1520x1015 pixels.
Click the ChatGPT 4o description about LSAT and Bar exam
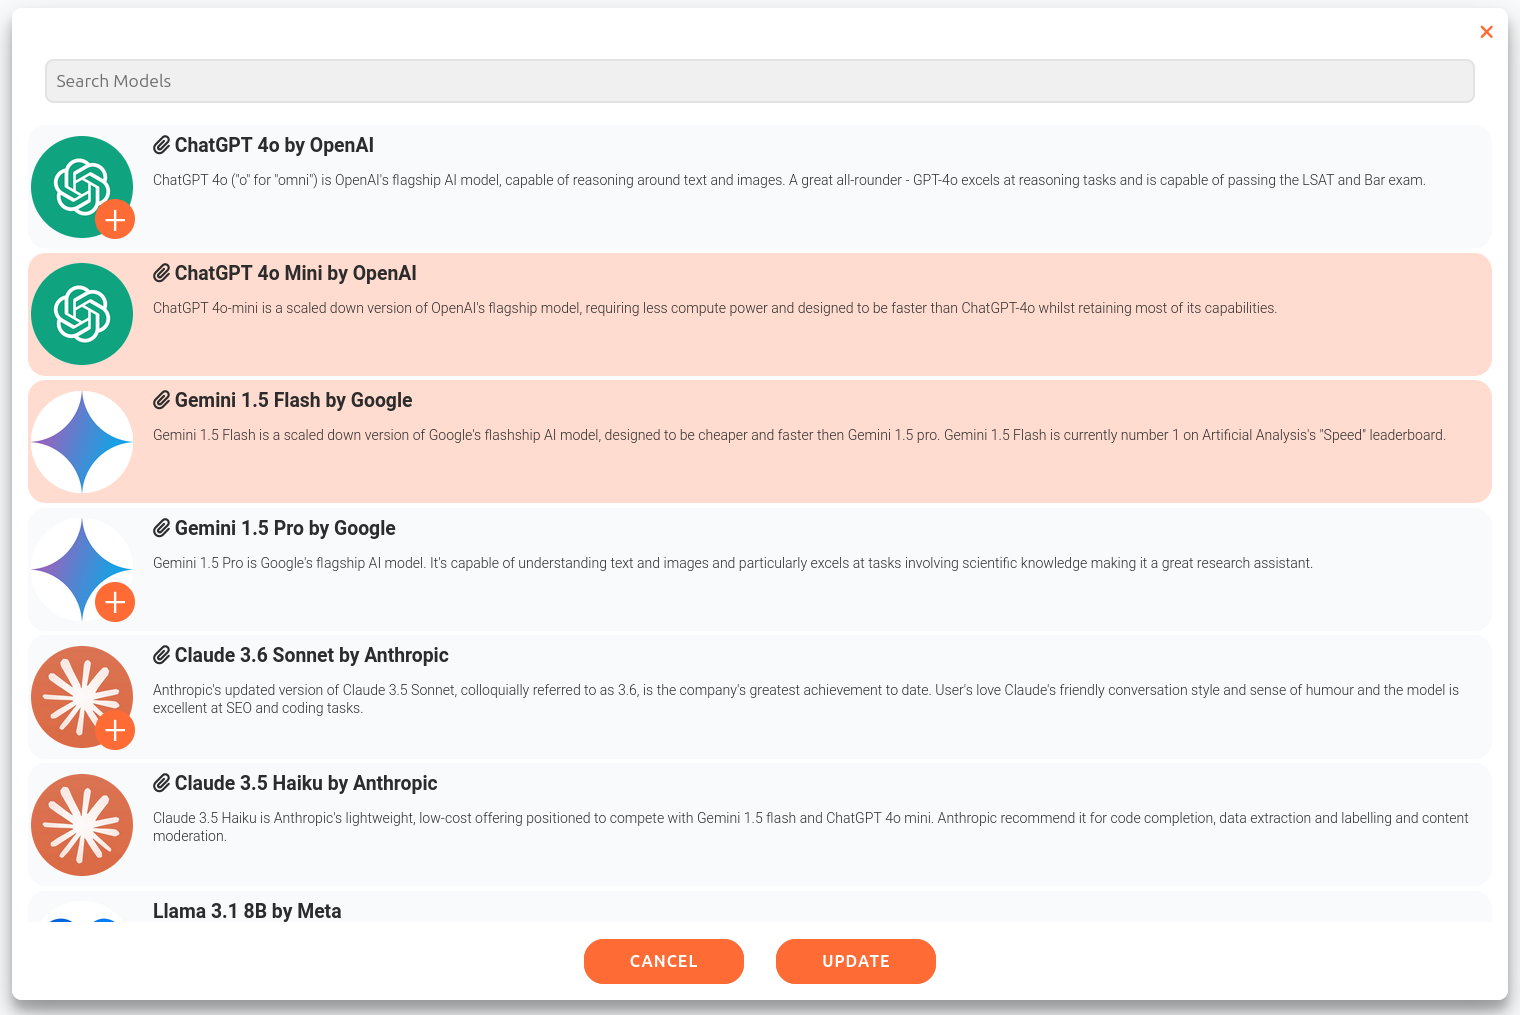[789, 180]
